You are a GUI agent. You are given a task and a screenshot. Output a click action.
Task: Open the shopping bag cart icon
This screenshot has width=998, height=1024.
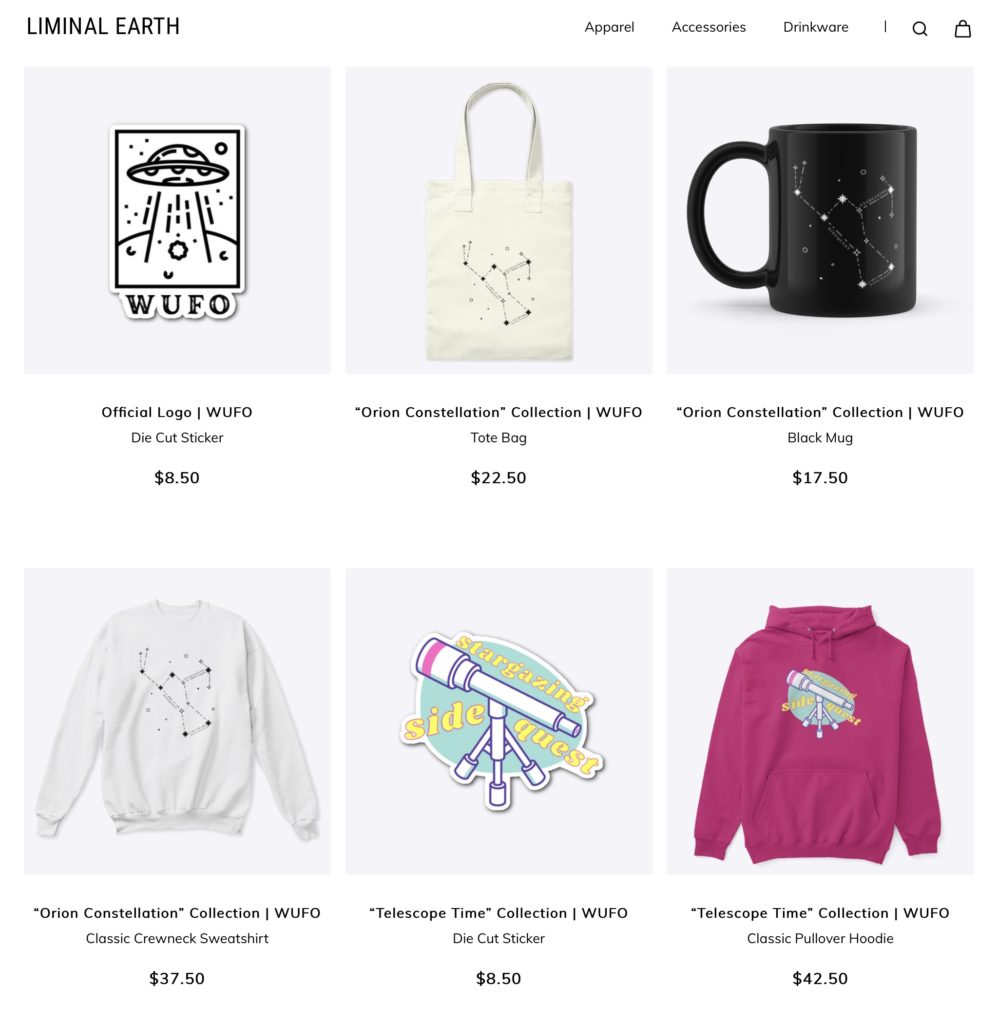[963, 28]
